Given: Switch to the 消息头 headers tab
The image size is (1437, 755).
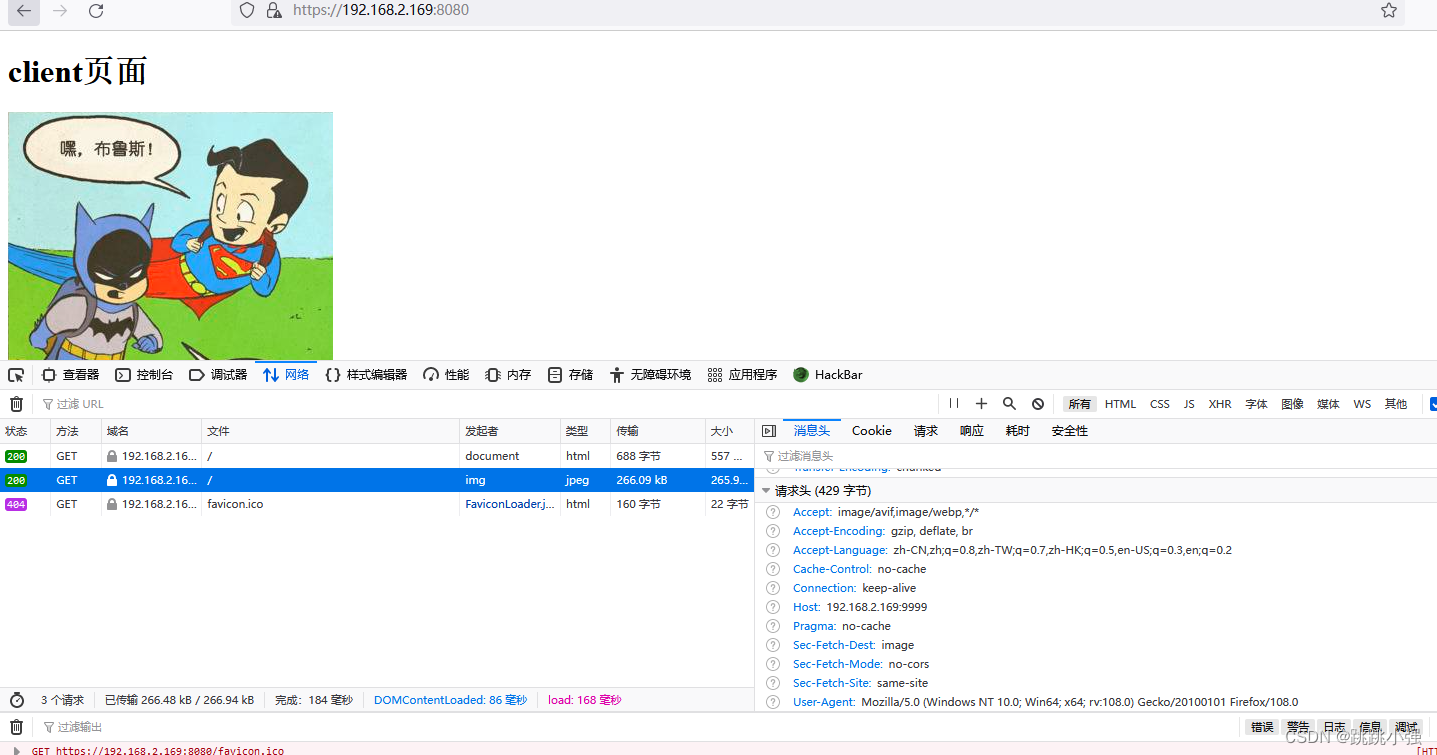Looking at the screenshot, I should tap(812, 431).
